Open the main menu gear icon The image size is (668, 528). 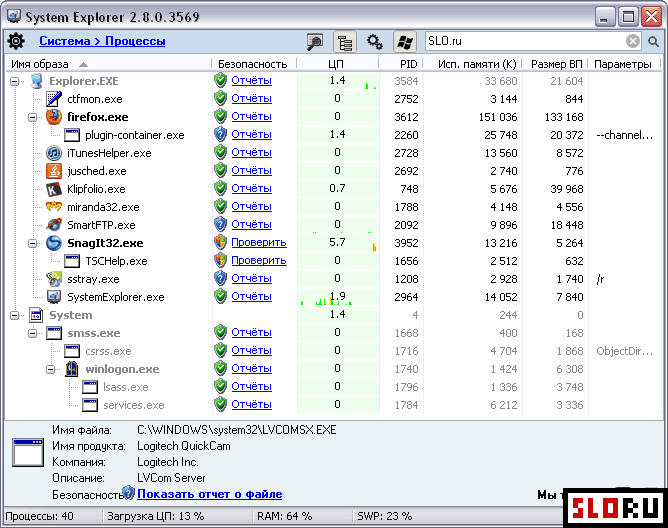pos(16,41)
